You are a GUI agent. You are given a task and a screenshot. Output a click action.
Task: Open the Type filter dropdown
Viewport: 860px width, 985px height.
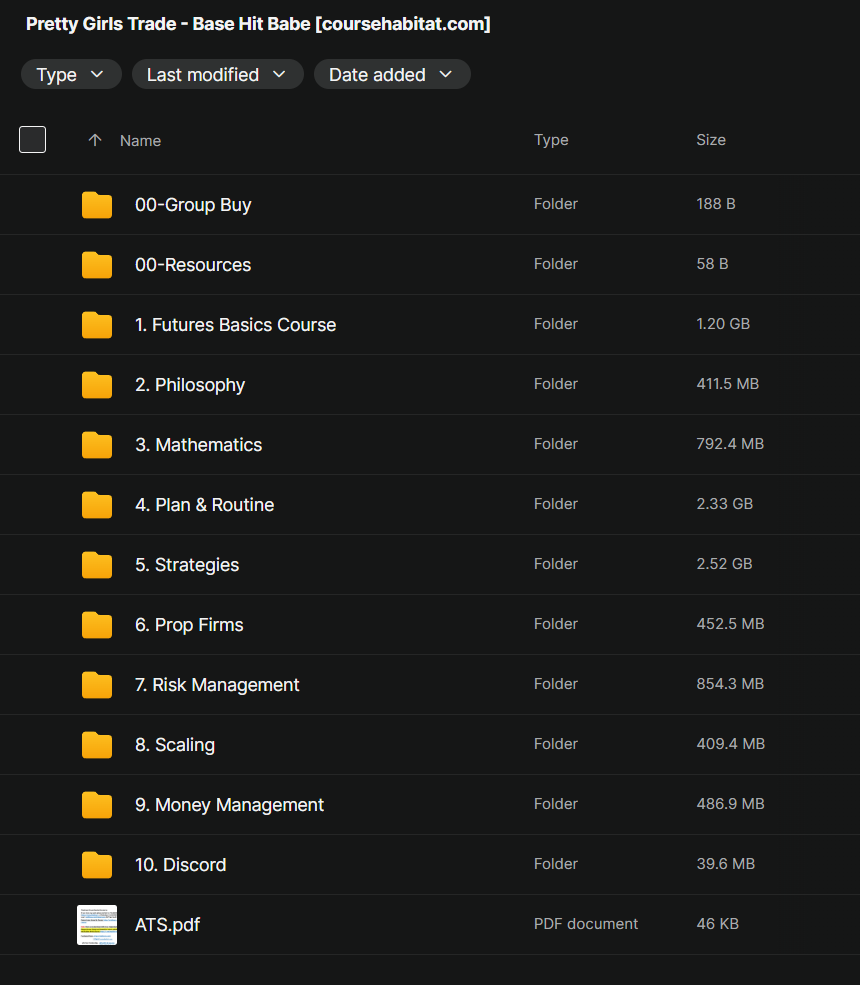tap(71, 75)
